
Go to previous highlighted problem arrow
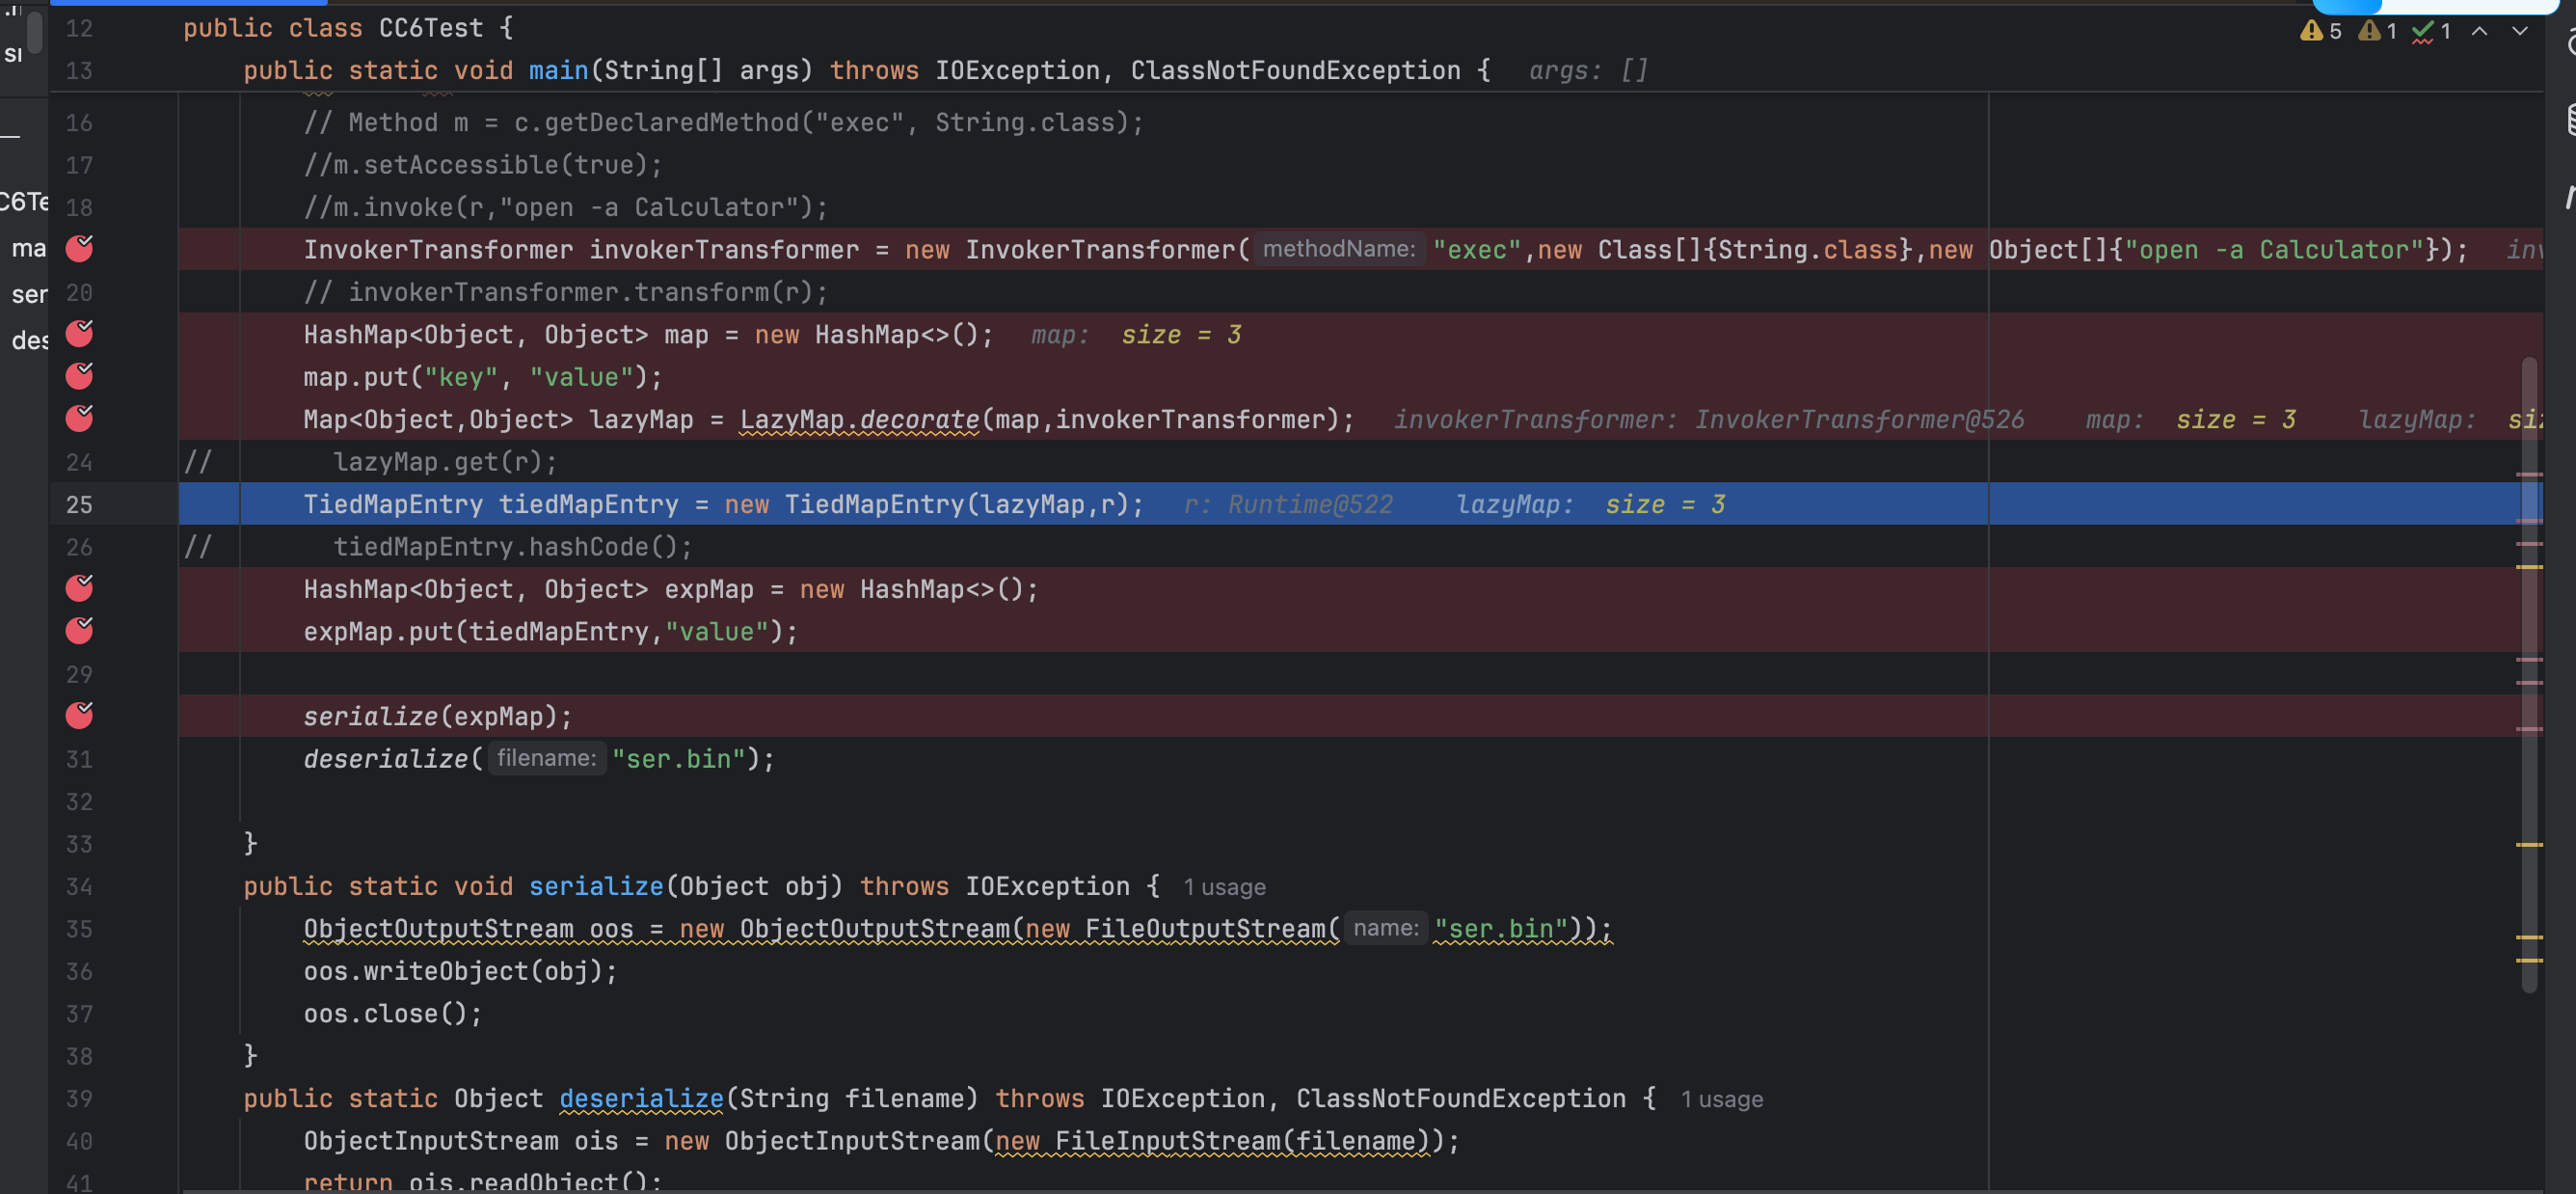coord(2480,31)
